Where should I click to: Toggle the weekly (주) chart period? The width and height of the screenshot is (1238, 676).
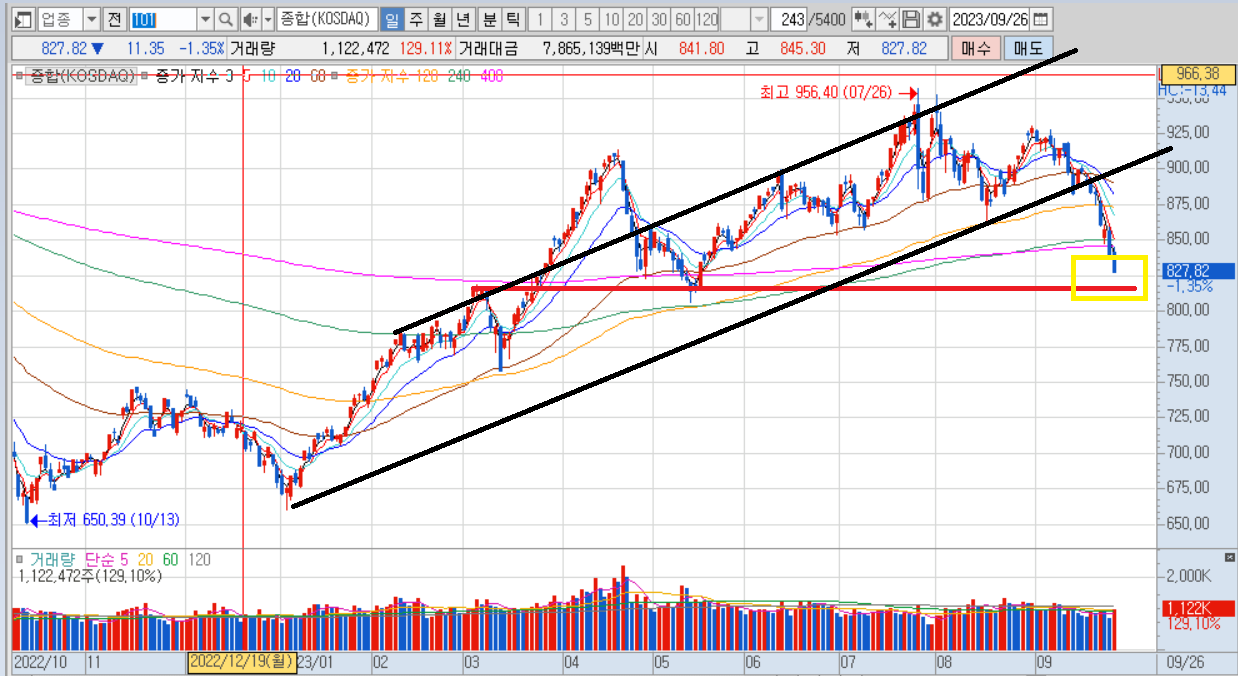point(416,19)
